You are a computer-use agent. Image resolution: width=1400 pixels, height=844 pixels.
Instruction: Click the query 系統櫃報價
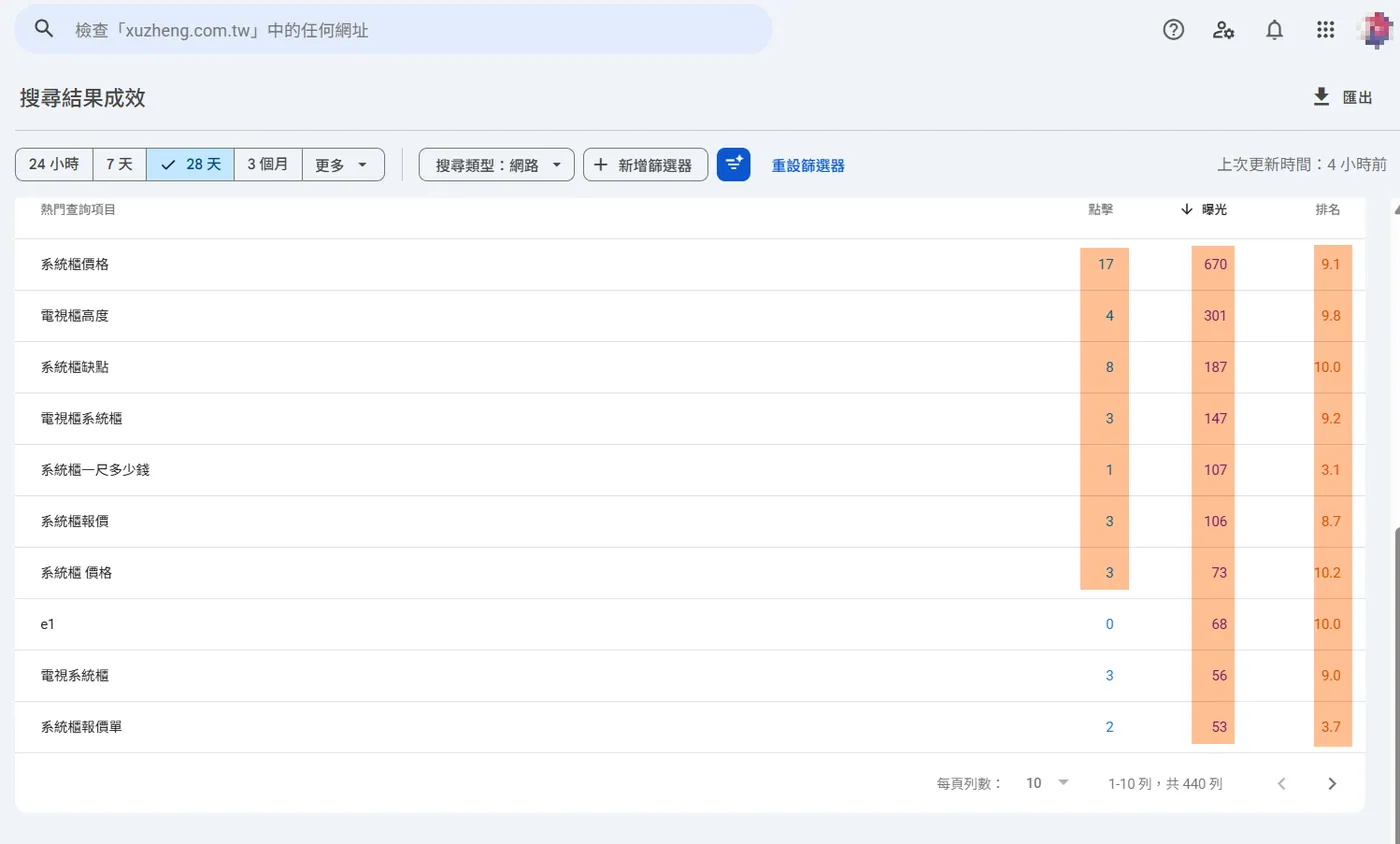tap(75, 522)
